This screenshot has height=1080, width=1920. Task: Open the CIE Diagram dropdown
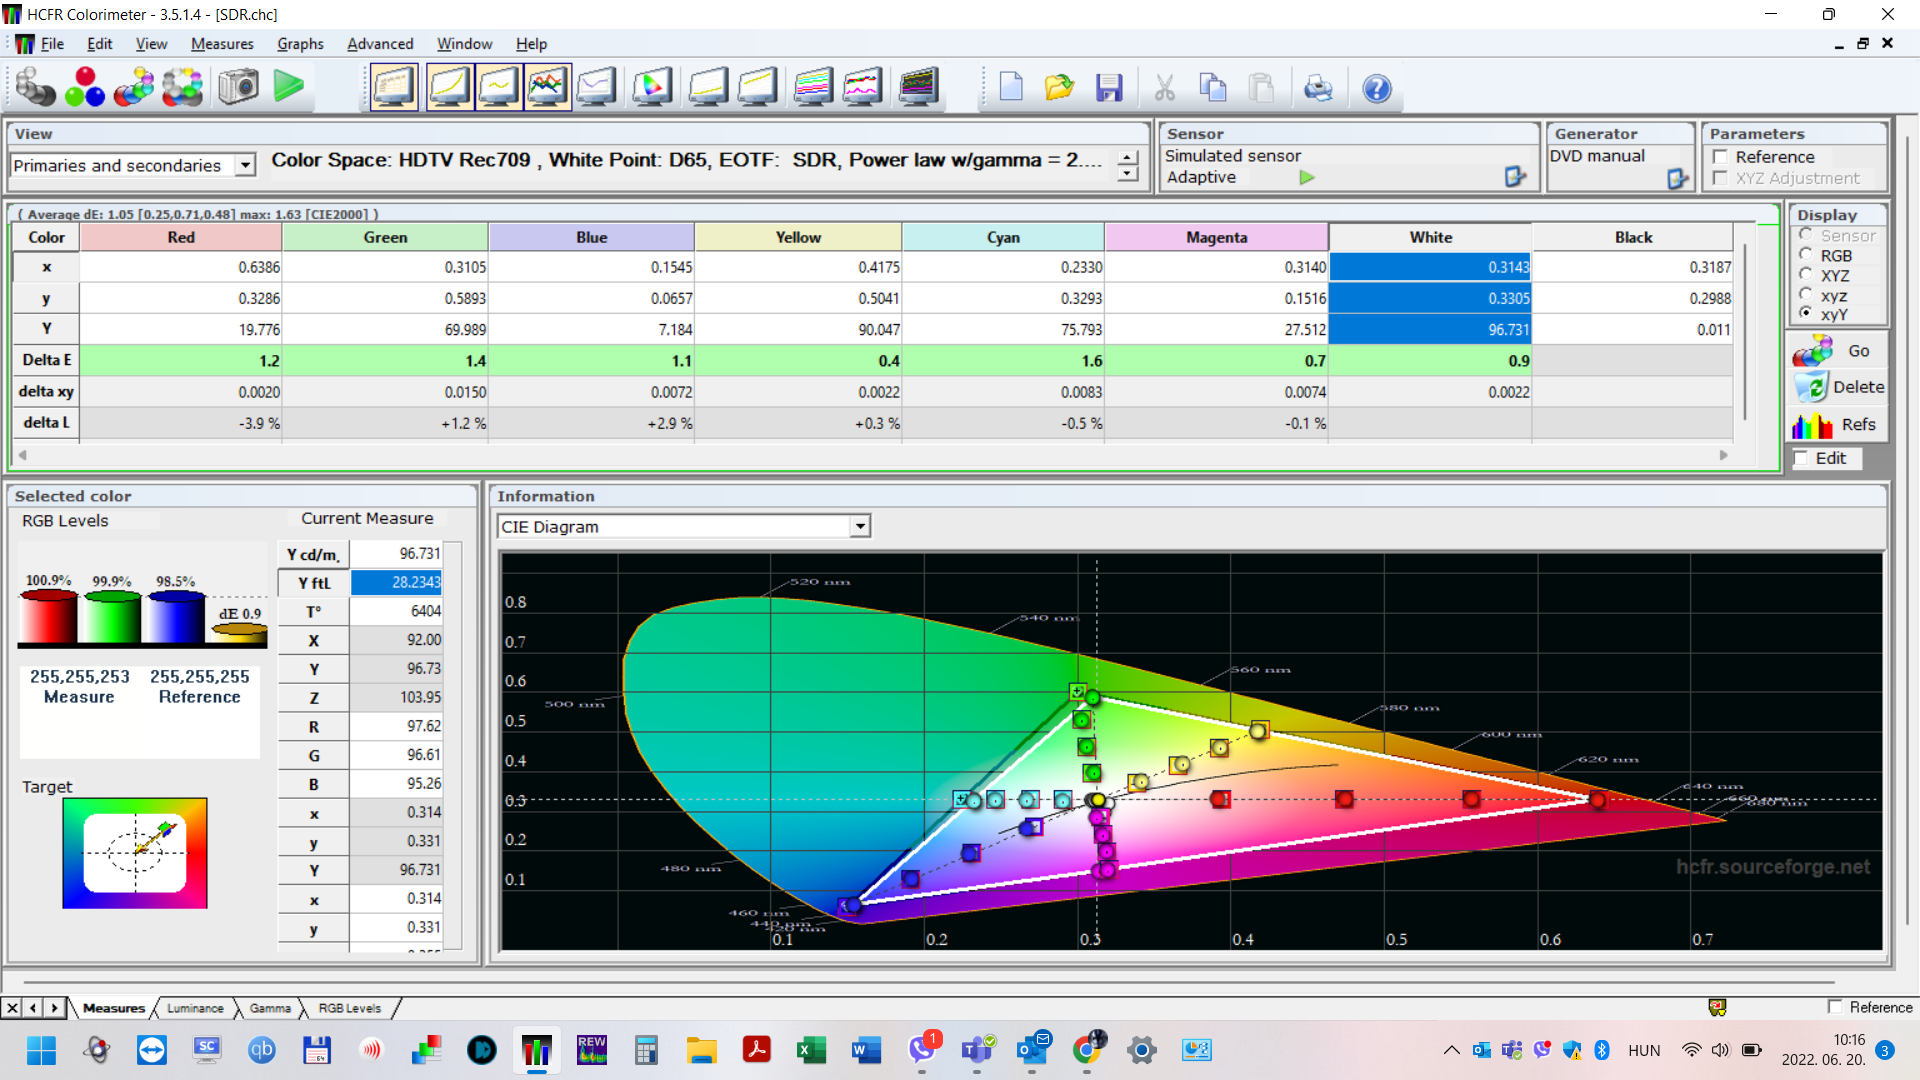(859, 527)
